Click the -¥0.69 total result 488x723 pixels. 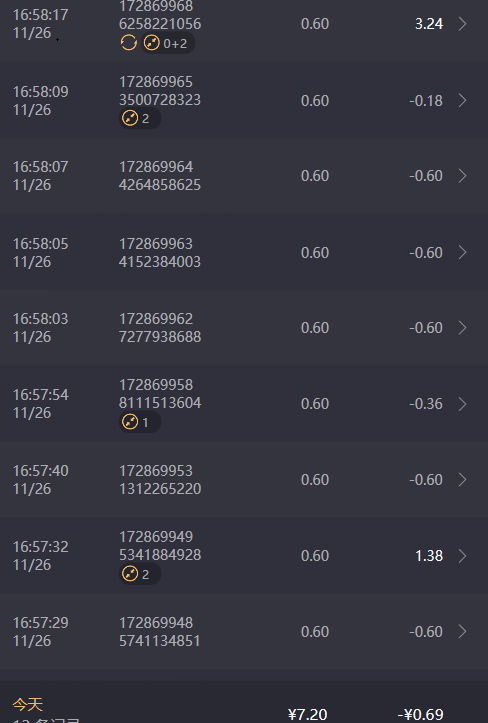coord(421,714)
